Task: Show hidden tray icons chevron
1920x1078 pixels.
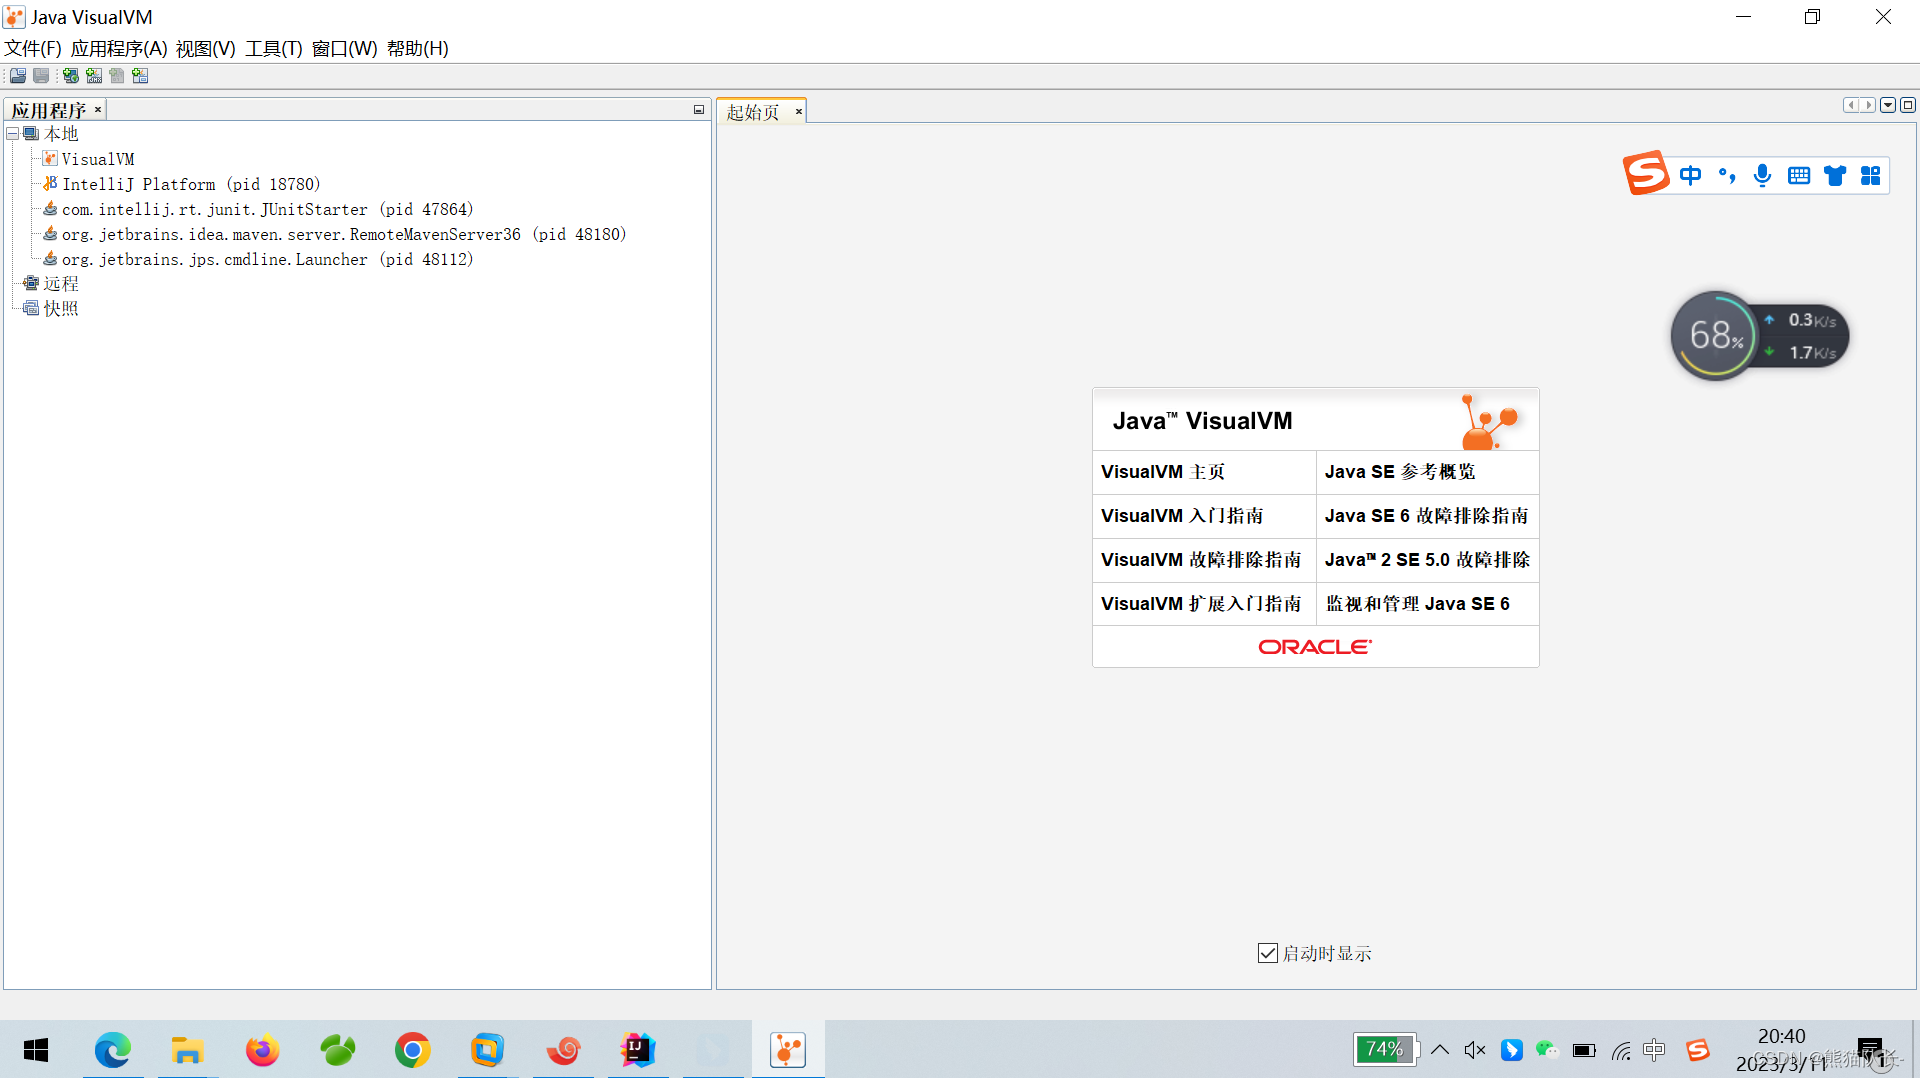Action: click(1440, 1050)
